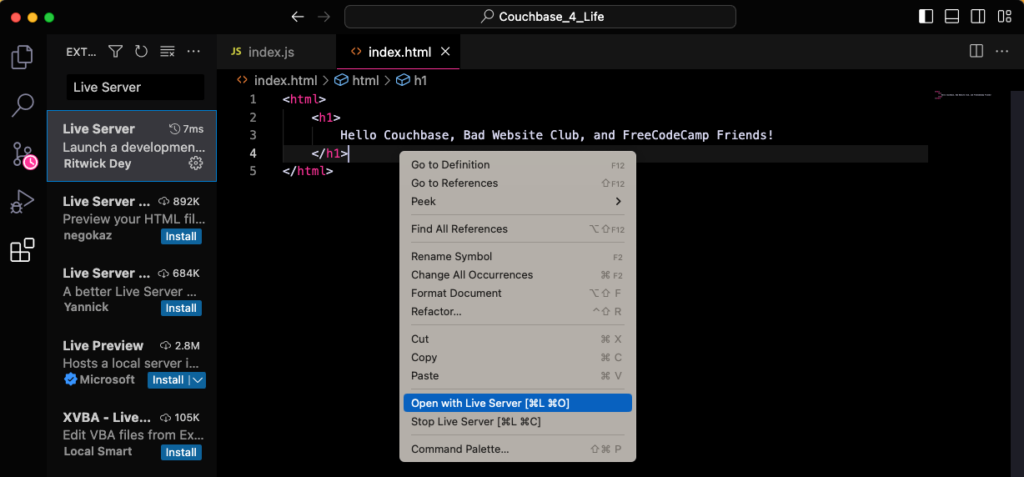The width and height of the screenshot is (1024, 477).
Task: Clear extensions search results icon
Action: tap(167, 52)
